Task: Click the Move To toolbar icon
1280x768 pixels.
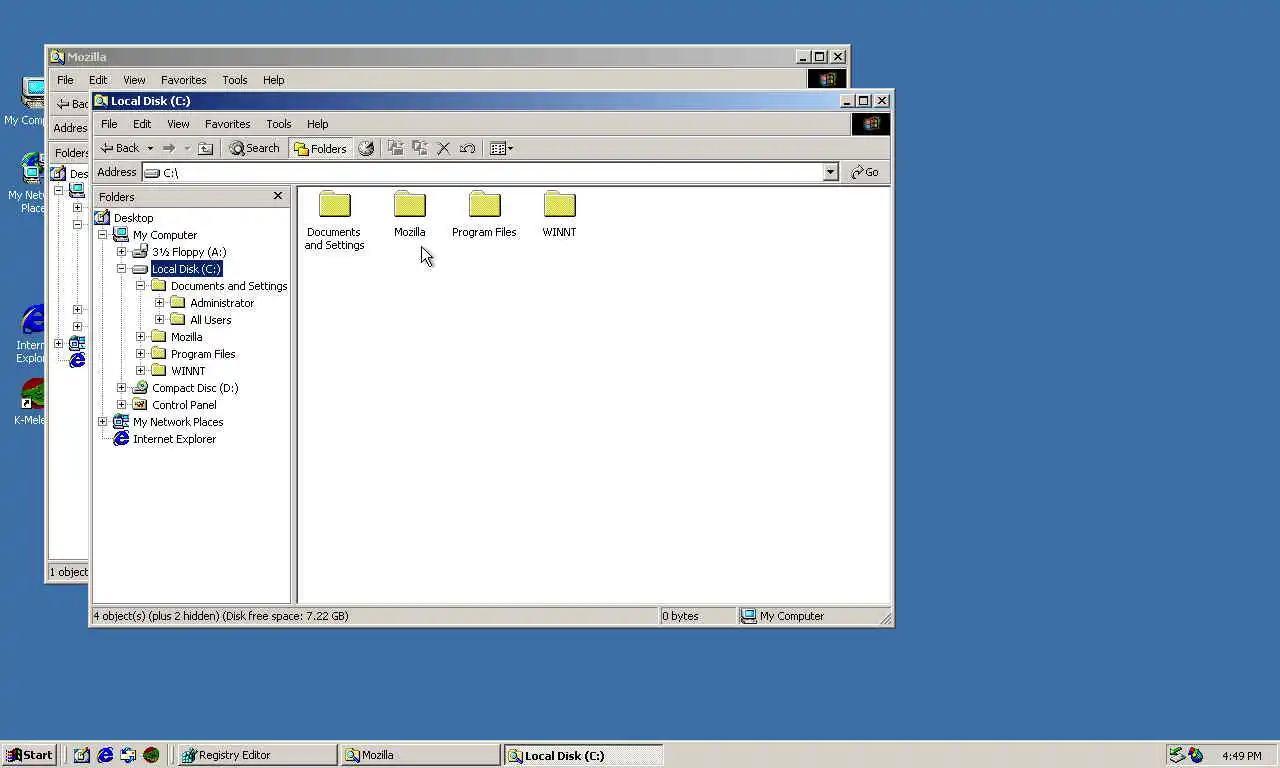Action: [396, 148]
